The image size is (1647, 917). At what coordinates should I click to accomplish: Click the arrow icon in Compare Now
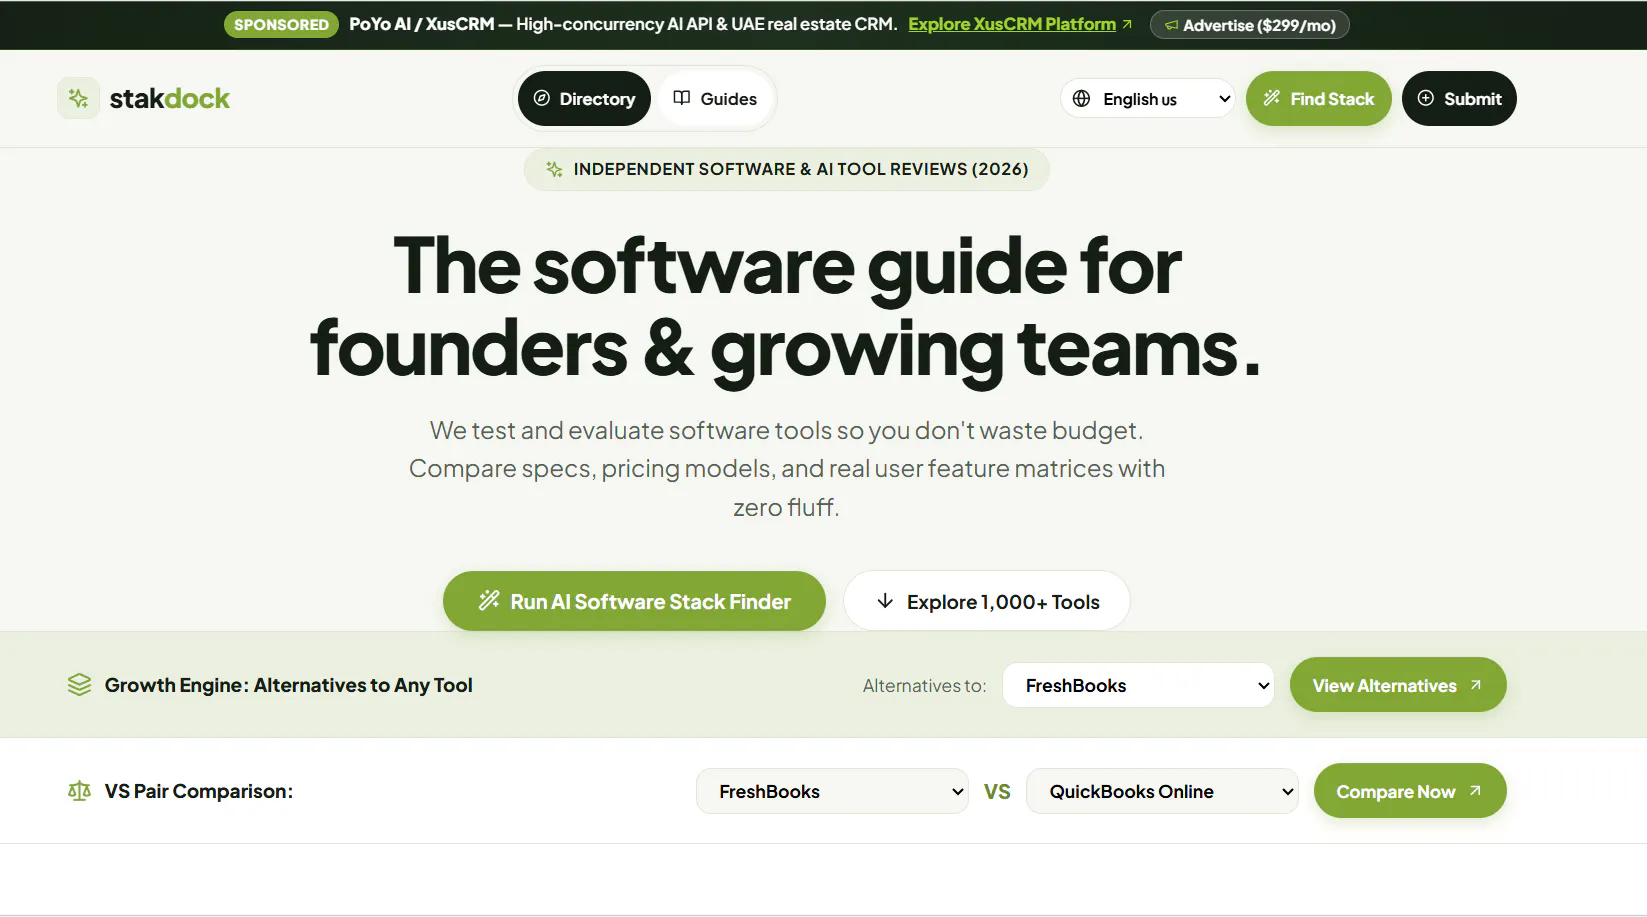point(1475,791)
